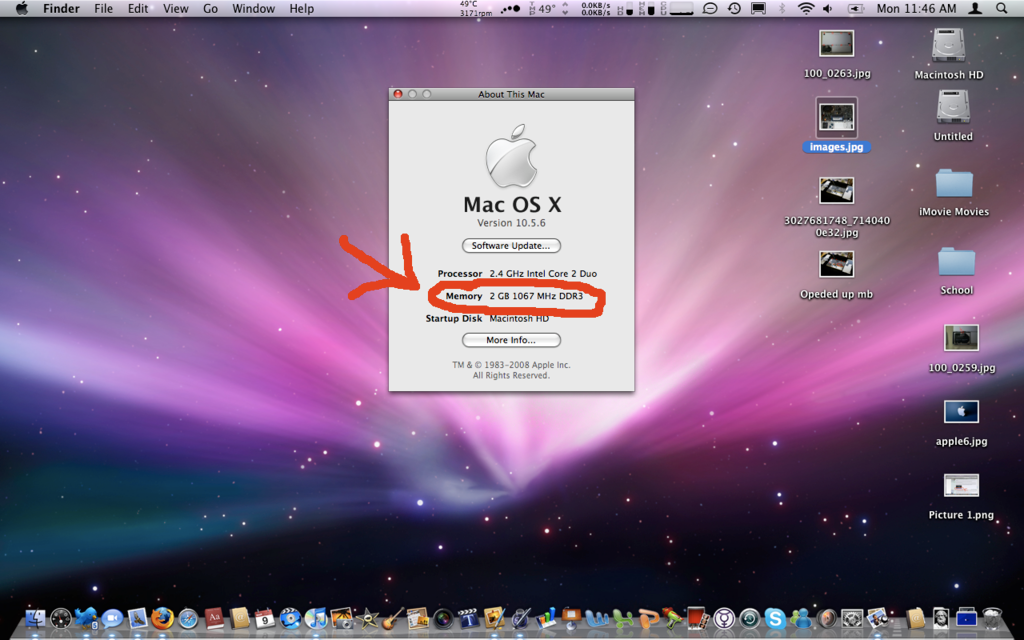
Task: Open the Help menu
Action: point(302,8)
